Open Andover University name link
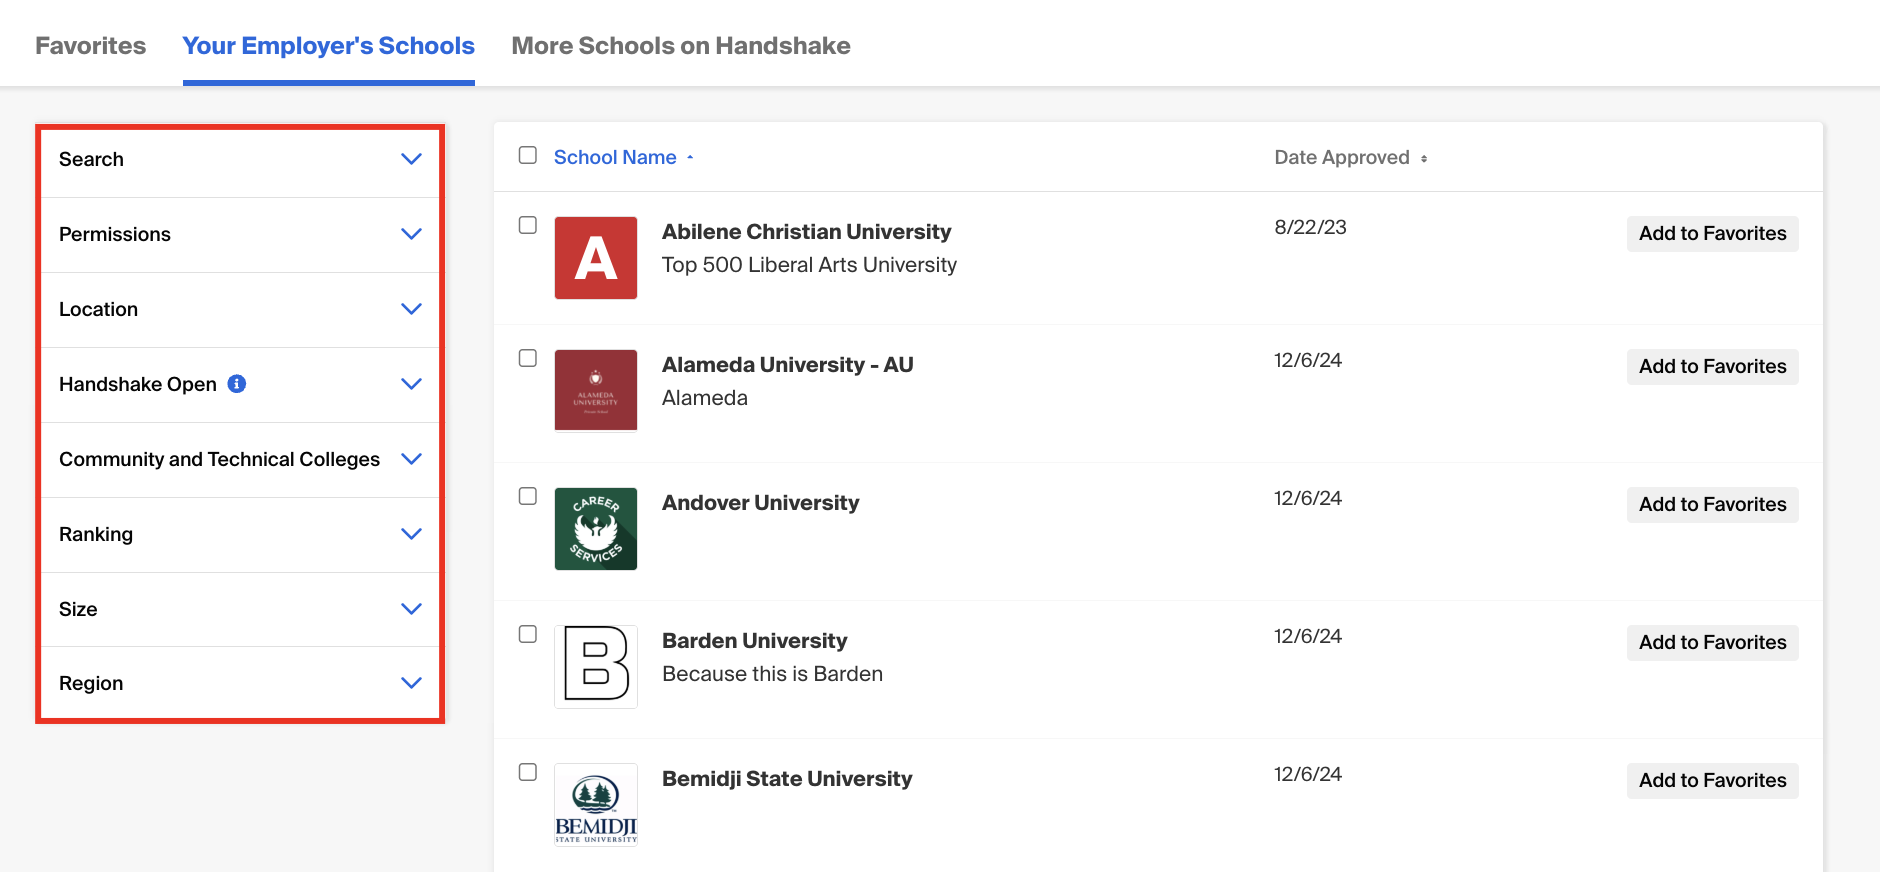1880x872 pixels. point(760,503)
